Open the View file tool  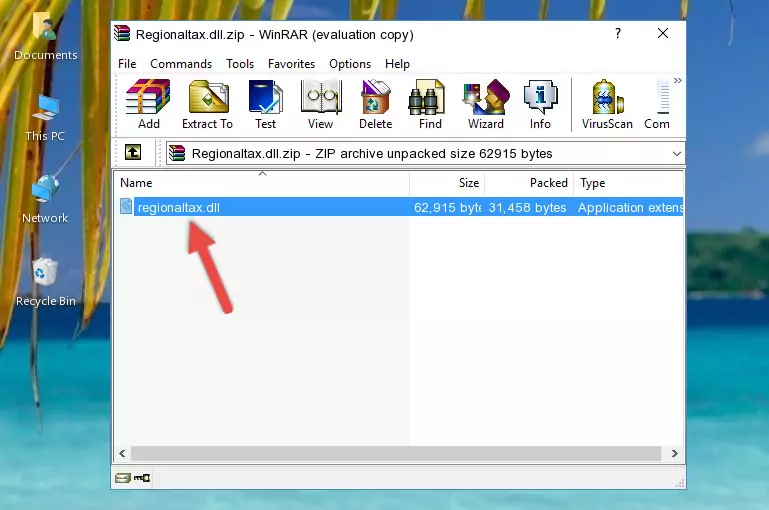coord(321,104)
